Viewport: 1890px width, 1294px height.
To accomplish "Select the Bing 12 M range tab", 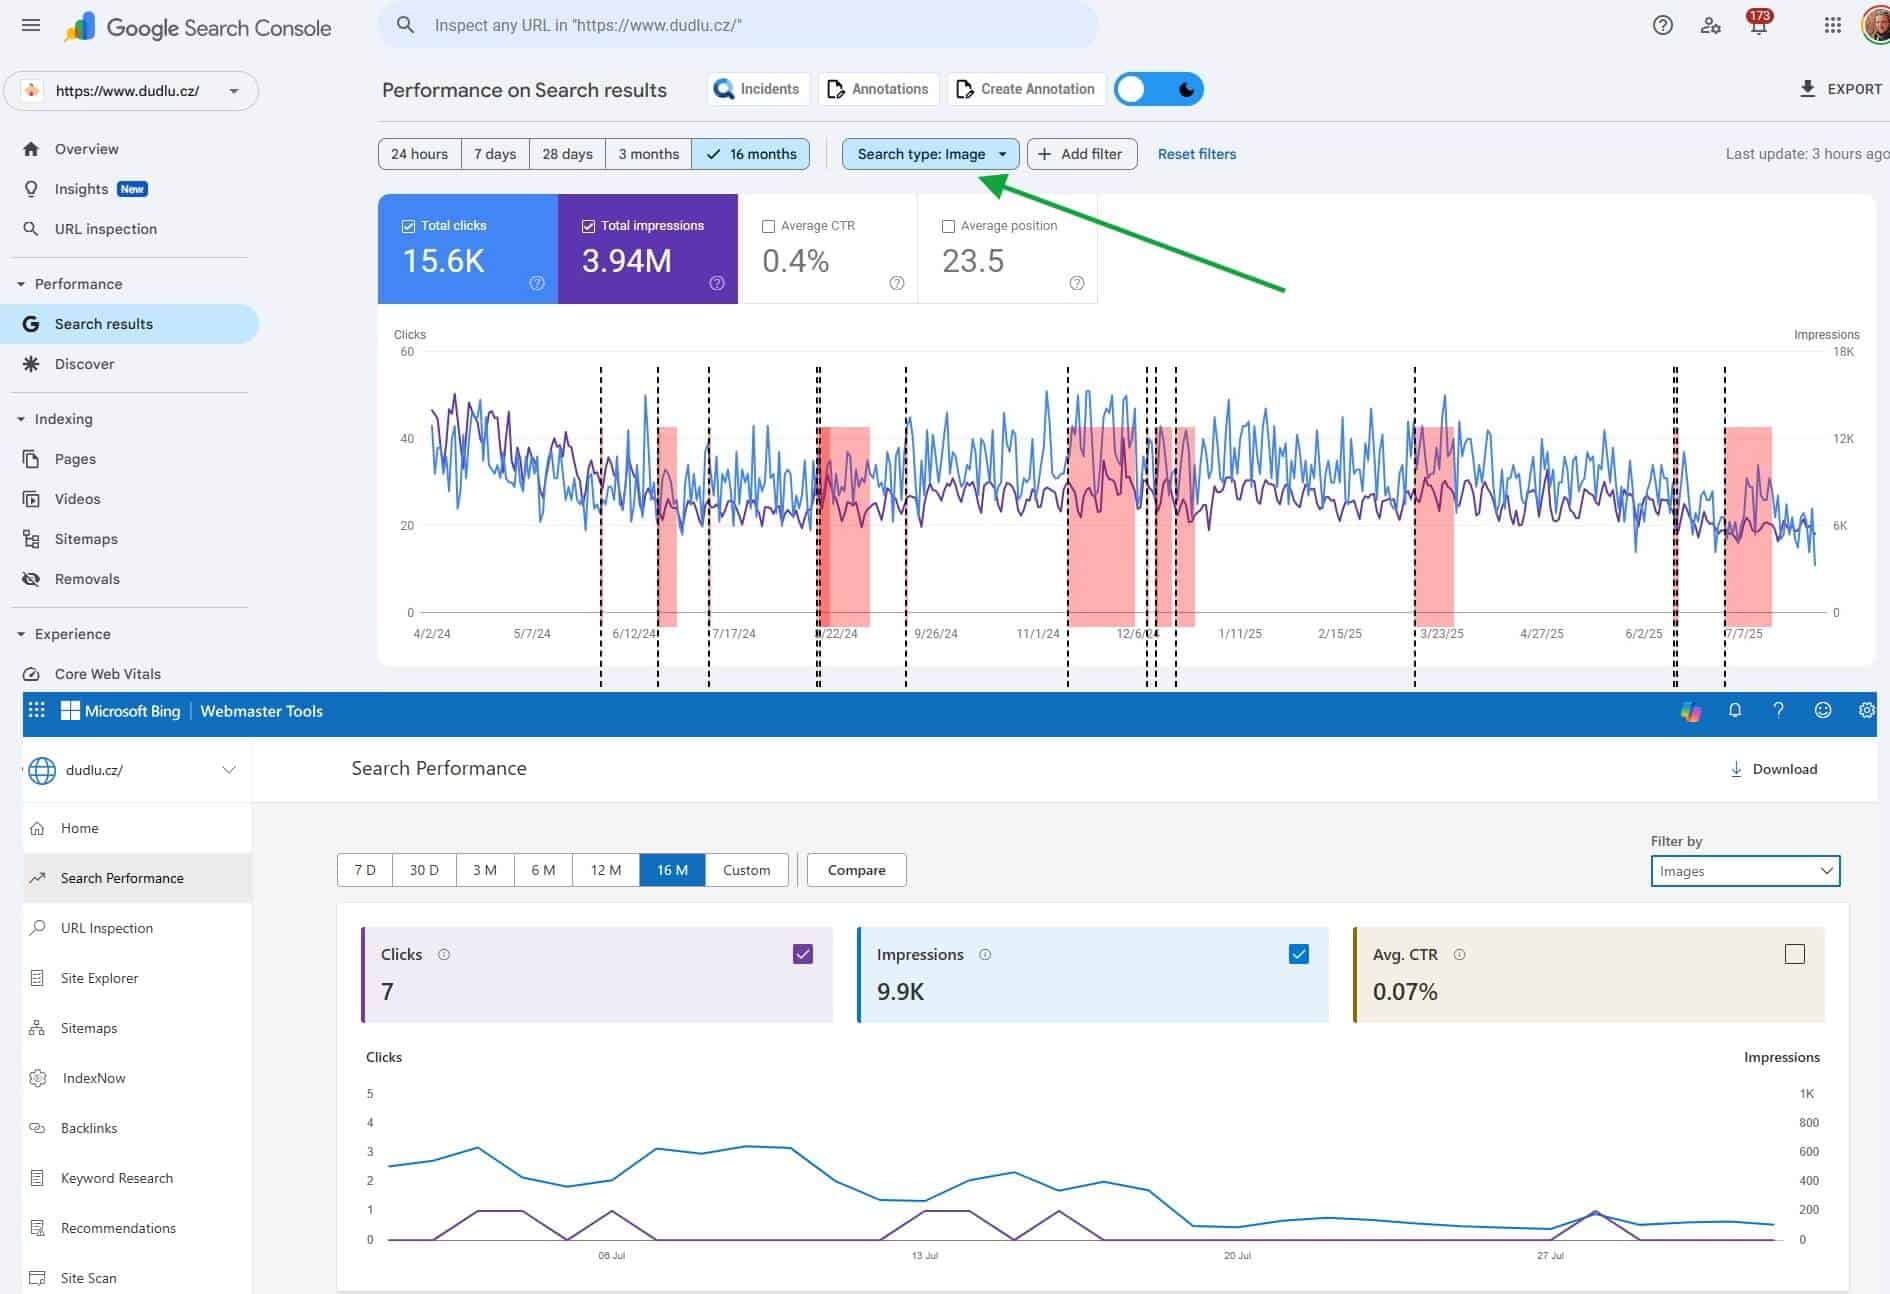I will pos(605,870).
